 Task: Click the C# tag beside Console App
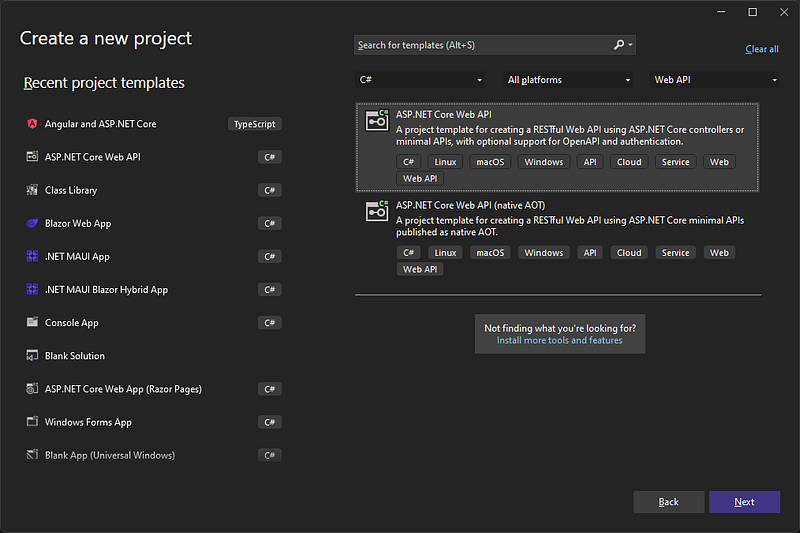tap(269, 323)
